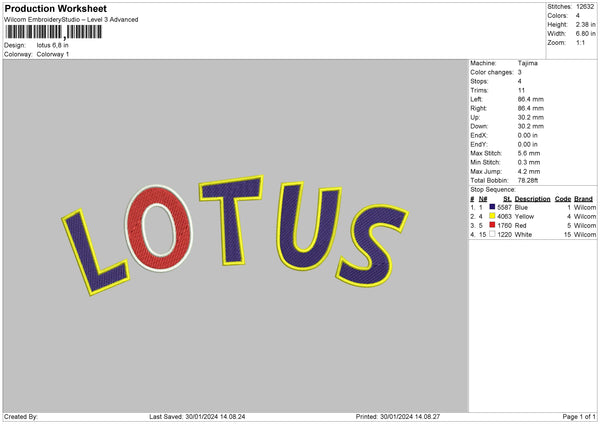Click 'Page 1 of 1' in the footer
Image resolution: width=600 pixels, height=424 pixels.
579,417
